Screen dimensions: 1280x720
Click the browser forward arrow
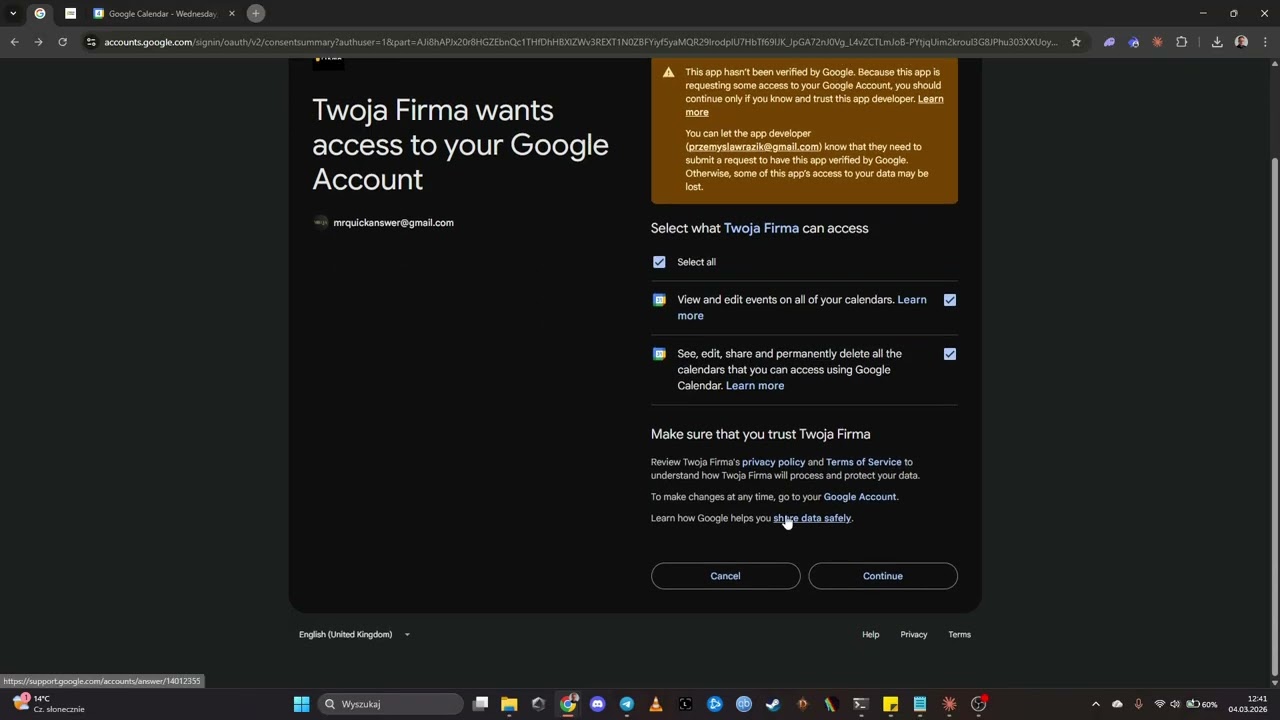pos(38,42)
